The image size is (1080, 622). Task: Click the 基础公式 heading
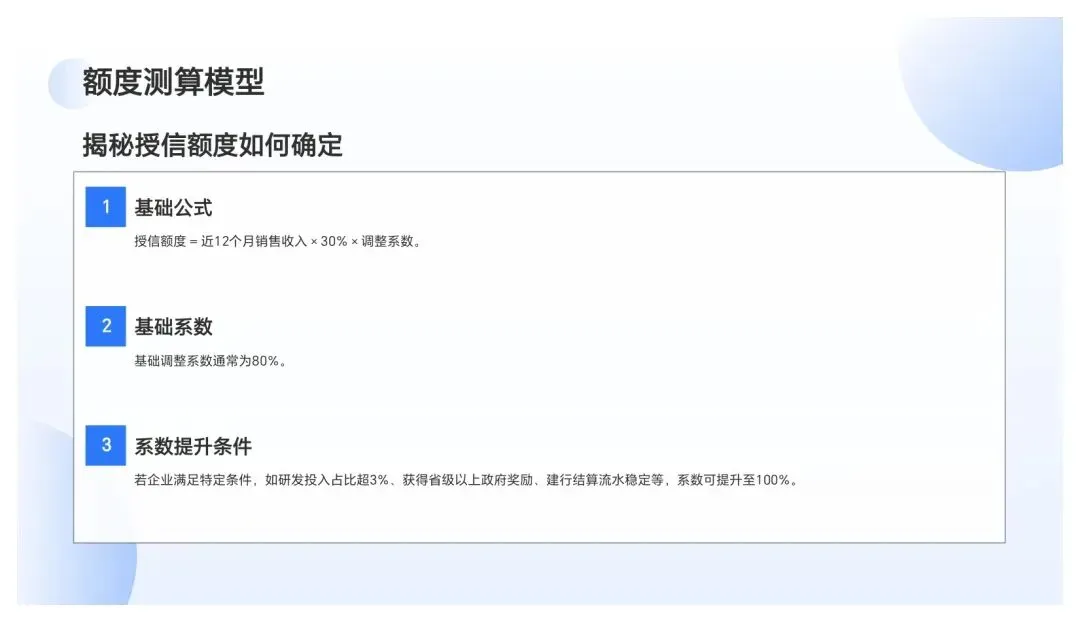point(173,207)
